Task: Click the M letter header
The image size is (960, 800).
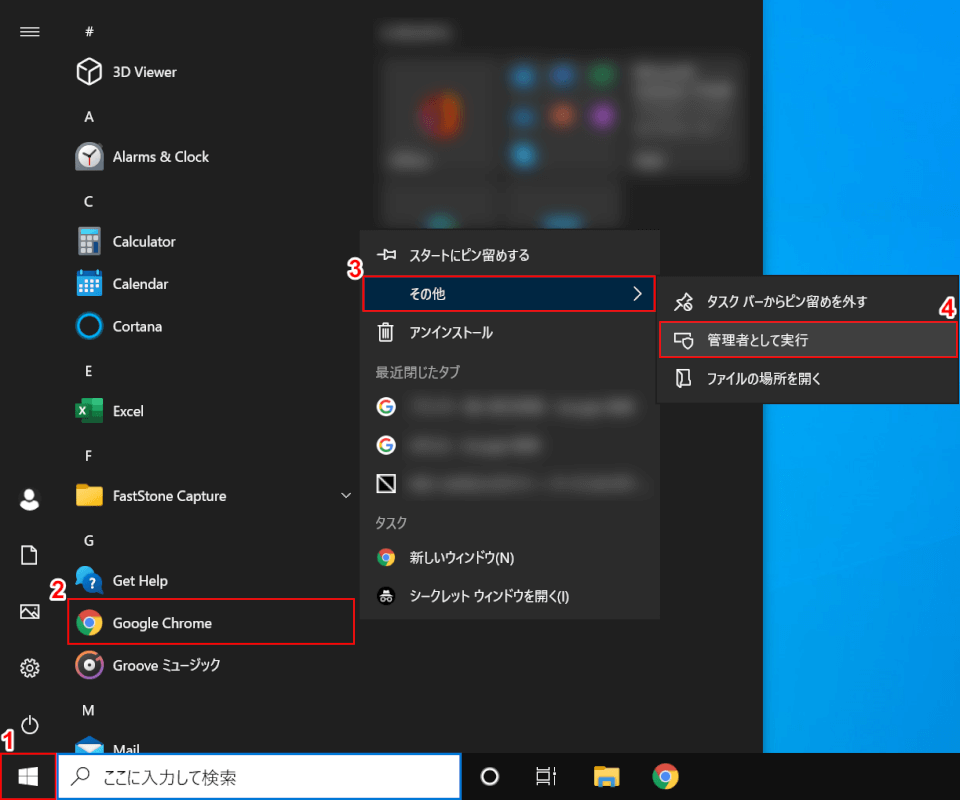Action: (x=89, y=710)
